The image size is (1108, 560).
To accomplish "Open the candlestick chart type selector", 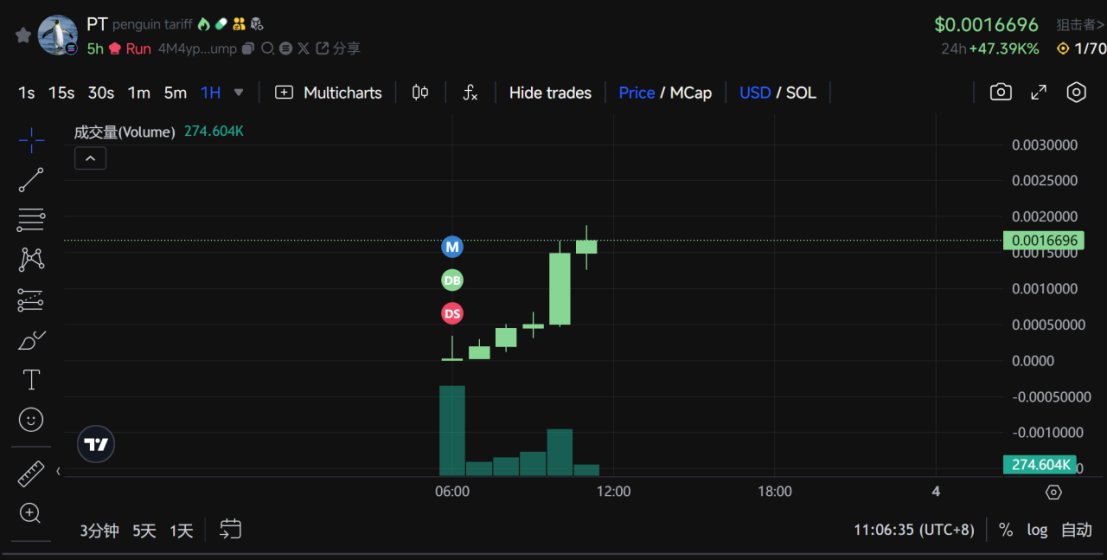I will coord(420,92).
